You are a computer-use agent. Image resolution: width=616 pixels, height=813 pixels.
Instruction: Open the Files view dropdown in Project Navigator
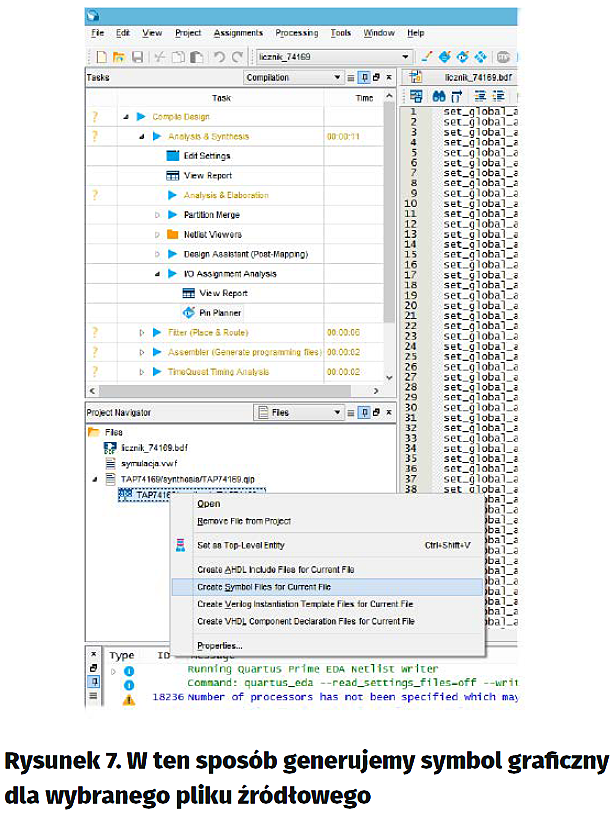[299, 412]
